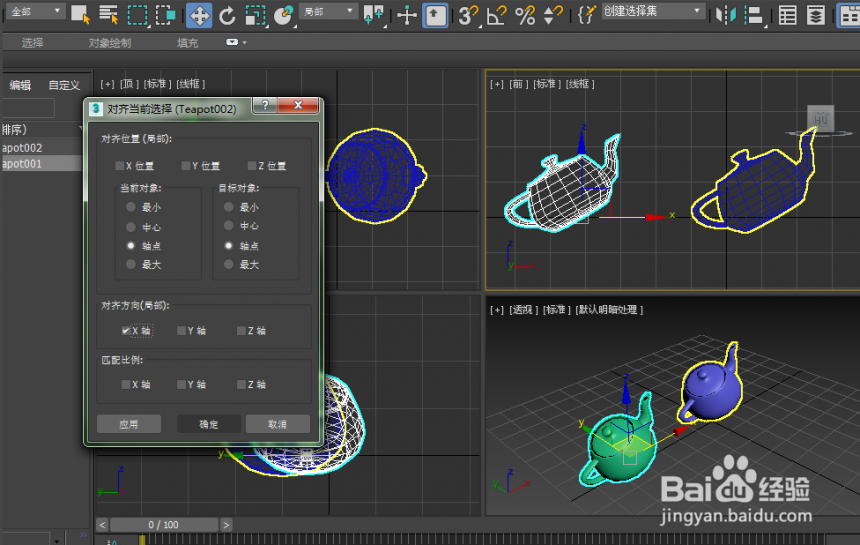860x545 pixels.
Task: Toggle the Ribbon display icon
Action: [x=848, y=15]
